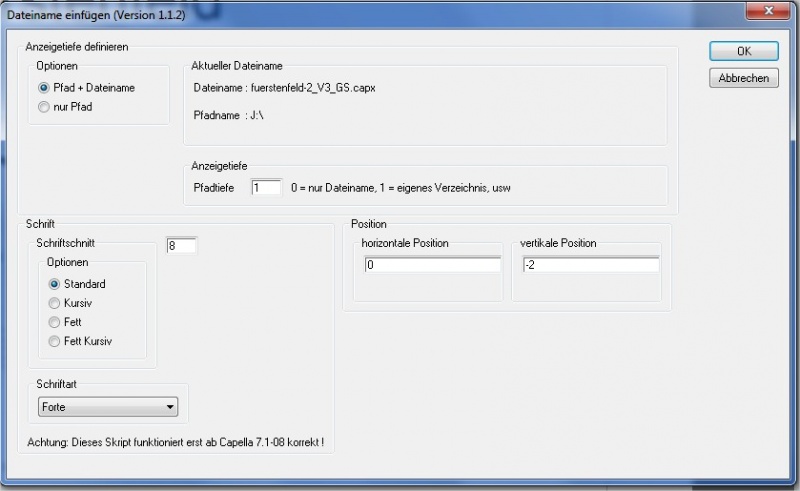Choose the Fett Kursiv font style
800x491 pixels.
click(55, 341)
